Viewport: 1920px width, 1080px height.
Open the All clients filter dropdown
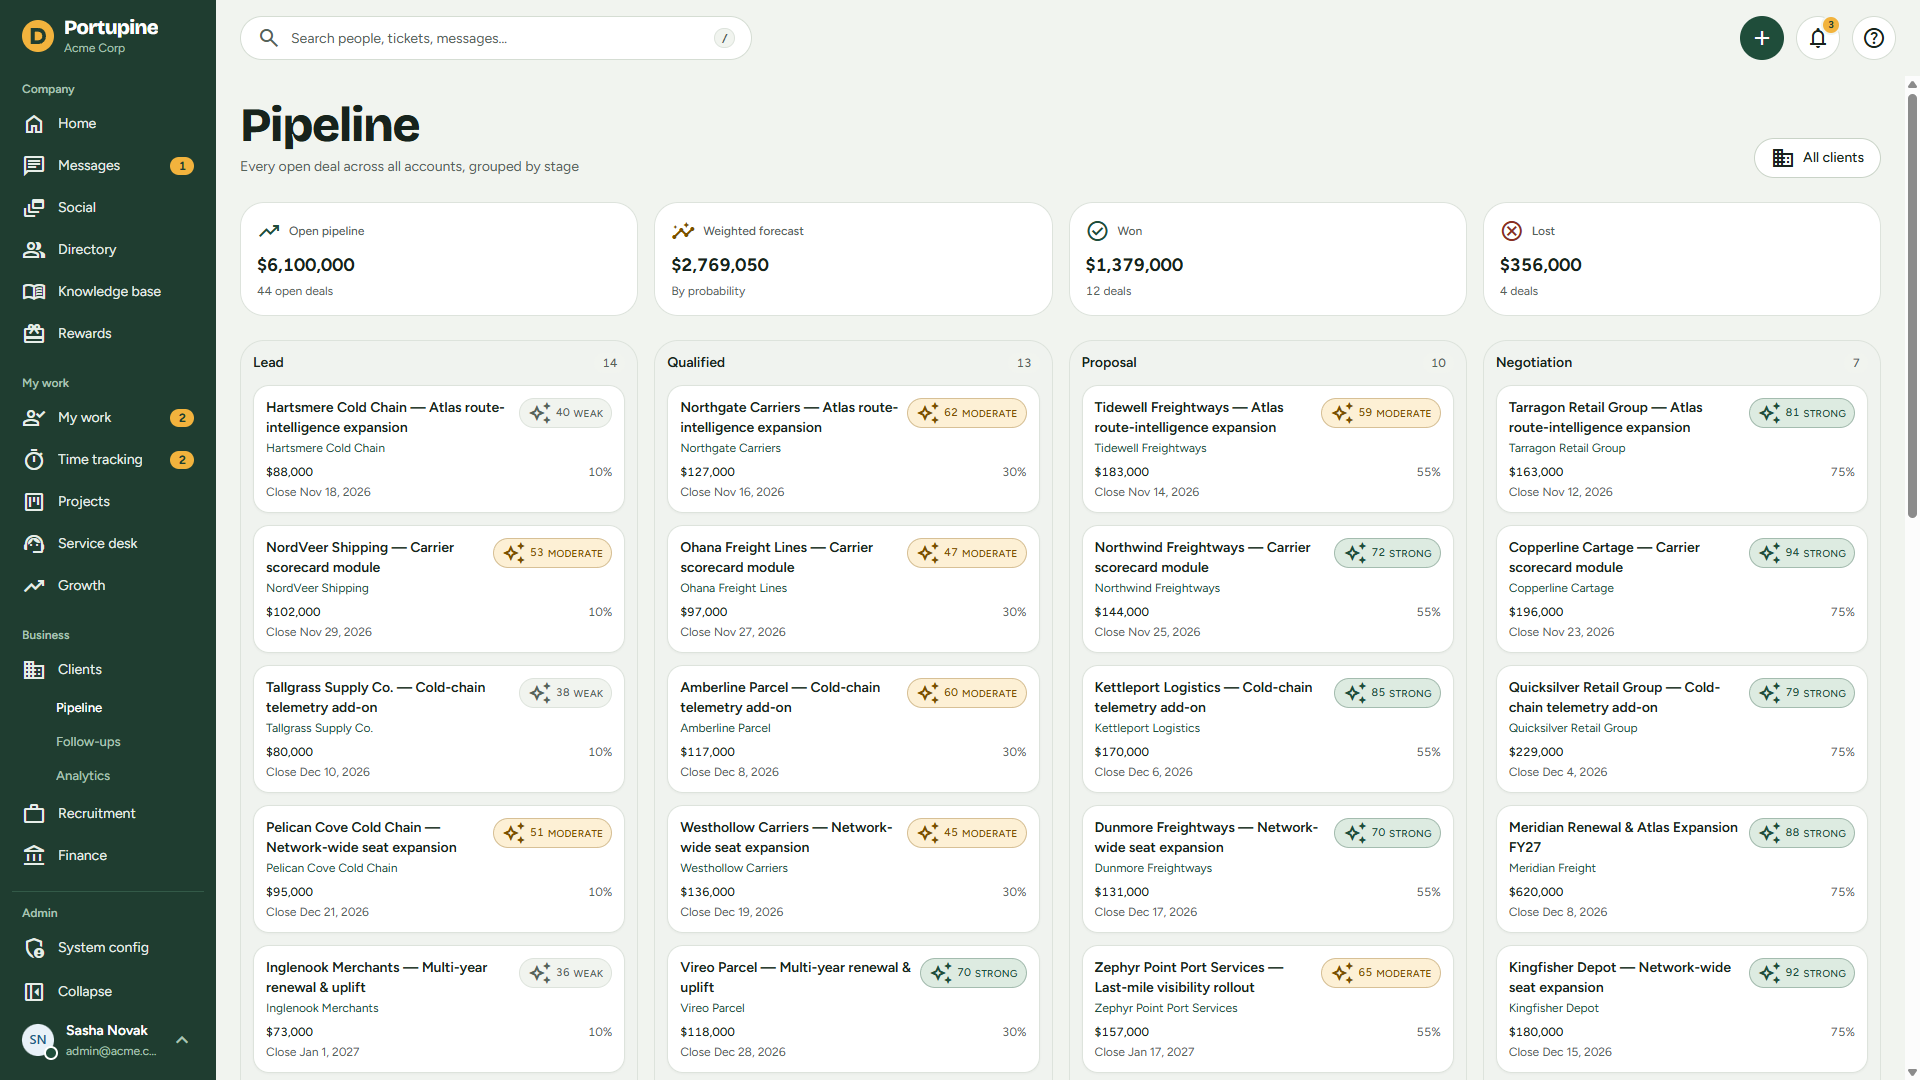(1817, 158)
